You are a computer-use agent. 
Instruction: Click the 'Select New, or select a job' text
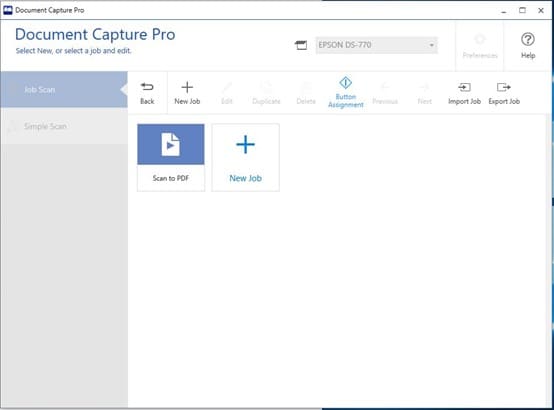pos(73,51)
